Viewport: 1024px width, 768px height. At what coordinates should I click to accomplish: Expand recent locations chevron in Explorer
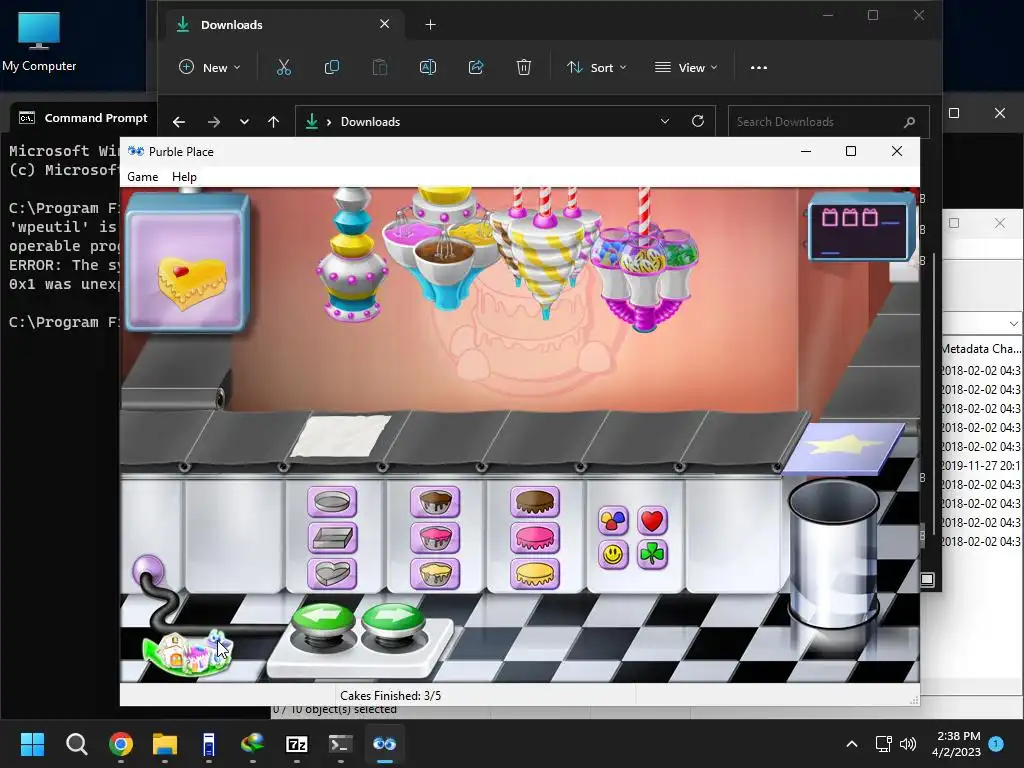tap(244, 121)
